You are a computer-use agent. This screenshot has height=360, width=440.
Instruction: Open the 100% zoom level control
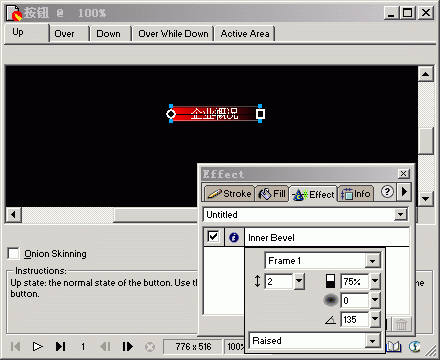[235, 347]
